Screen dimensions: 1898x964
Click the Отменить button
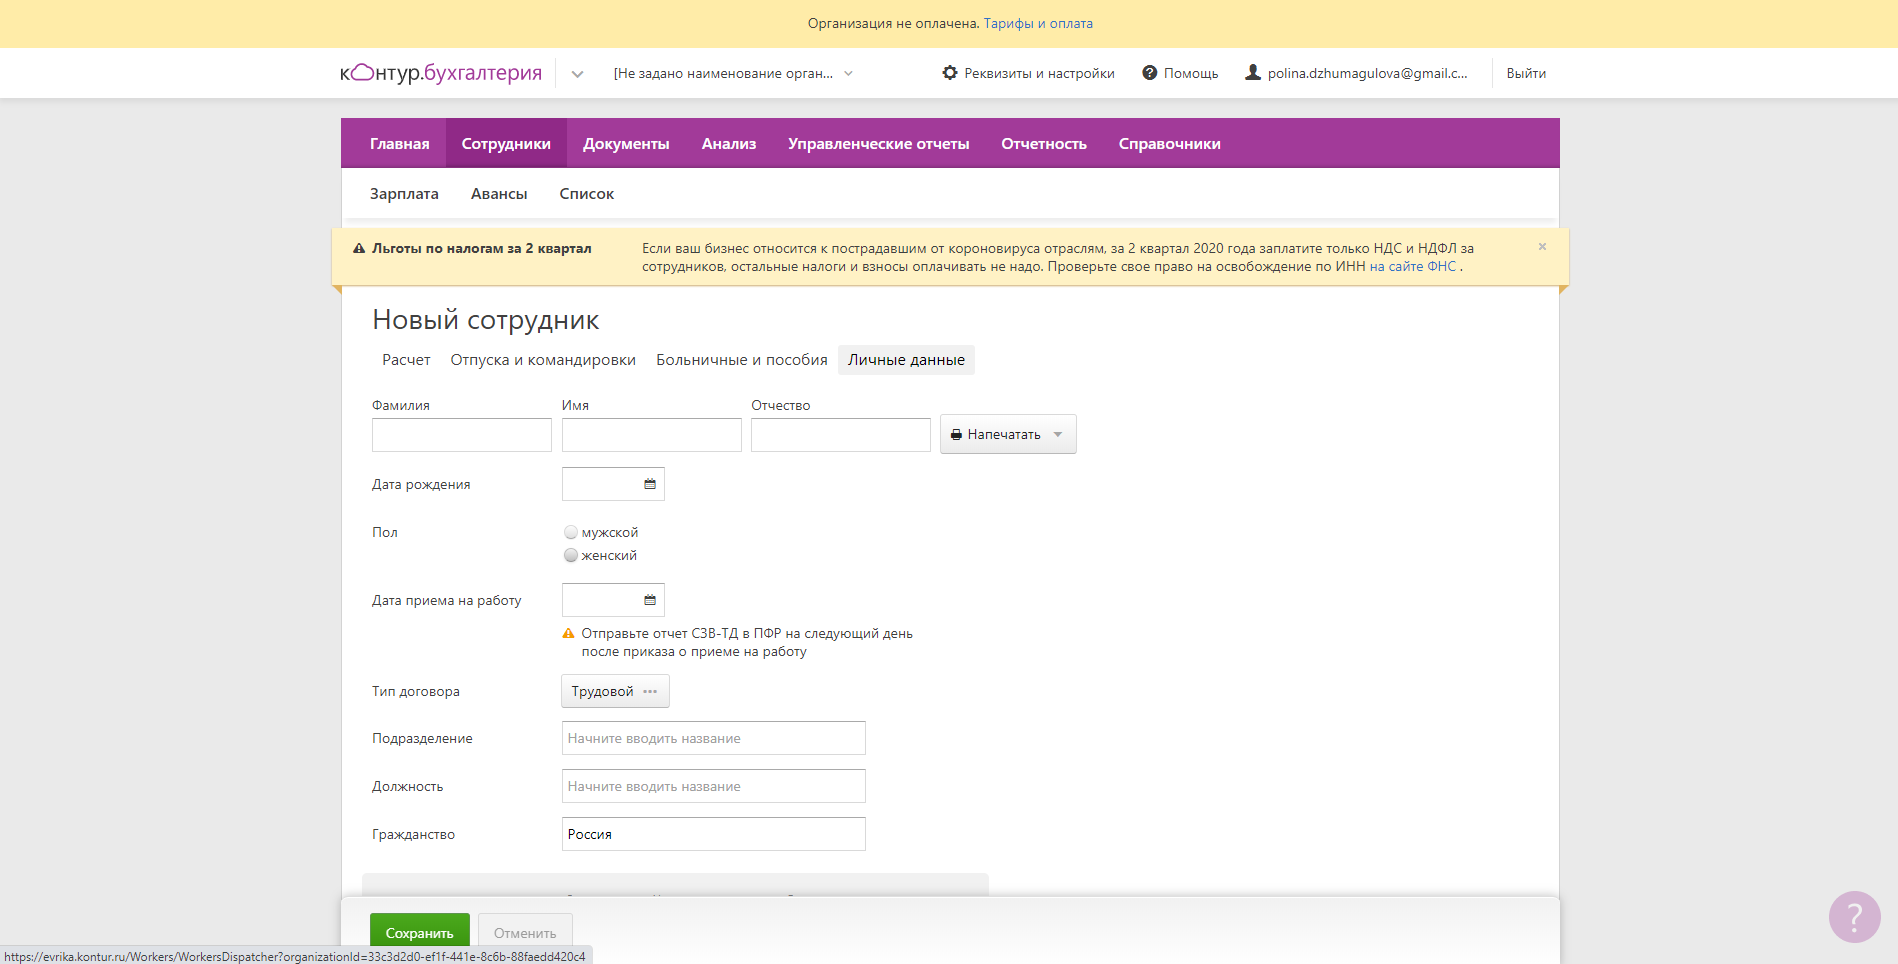(x=525, y=932)
